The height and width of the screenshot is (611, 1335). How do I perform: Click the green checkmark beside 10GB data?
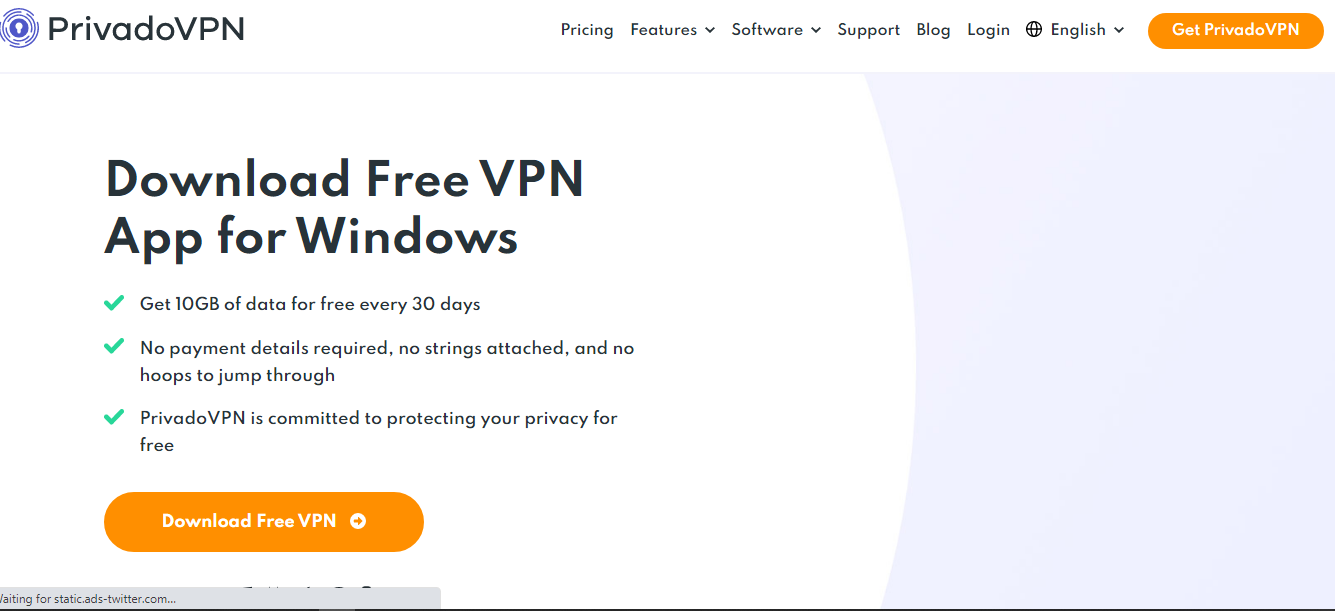click(x=114, y=302)
